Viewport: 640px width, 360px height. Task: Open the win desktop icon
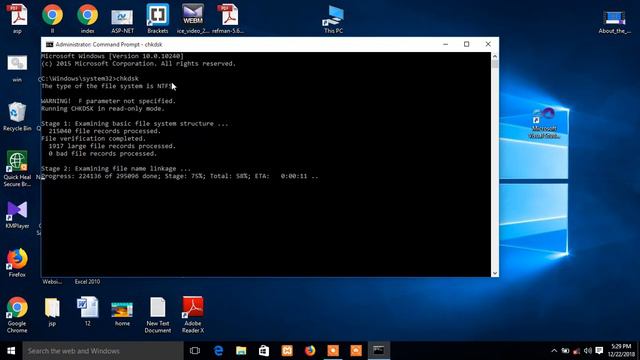point(17,68)
